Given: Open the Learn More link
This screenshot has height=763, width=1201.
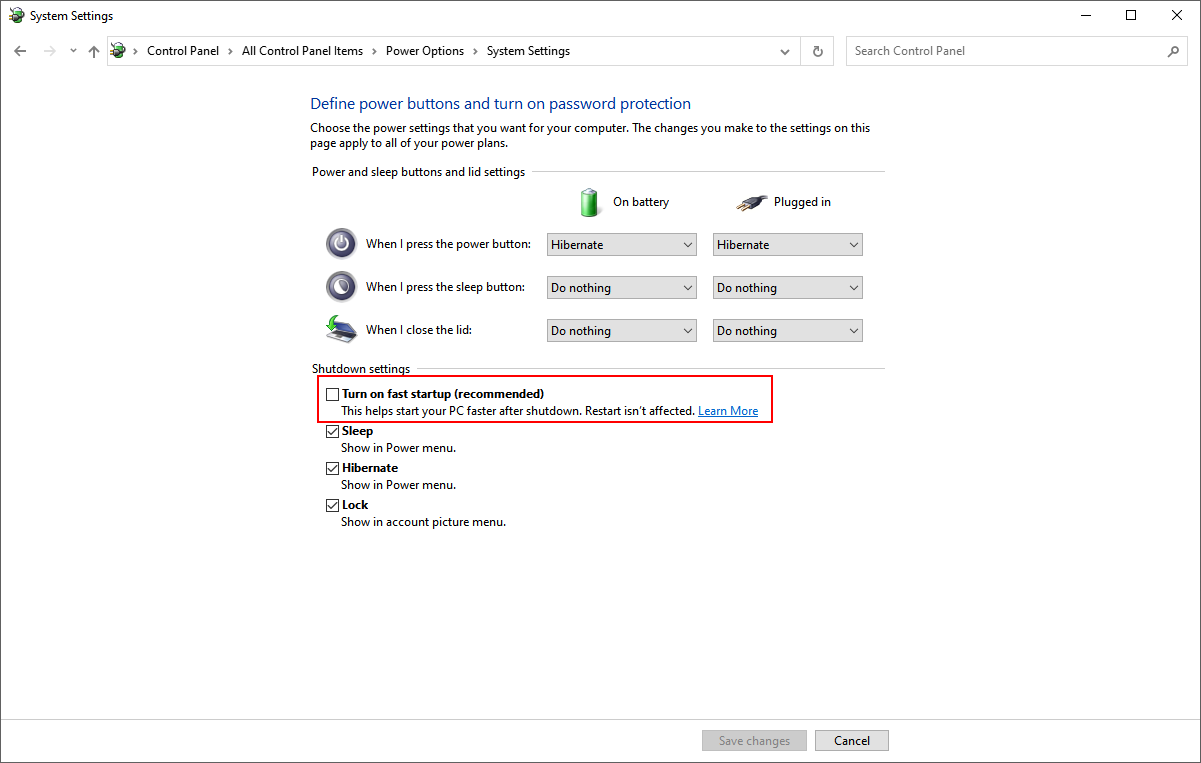Looking at the screenshot, I should 727,410.
